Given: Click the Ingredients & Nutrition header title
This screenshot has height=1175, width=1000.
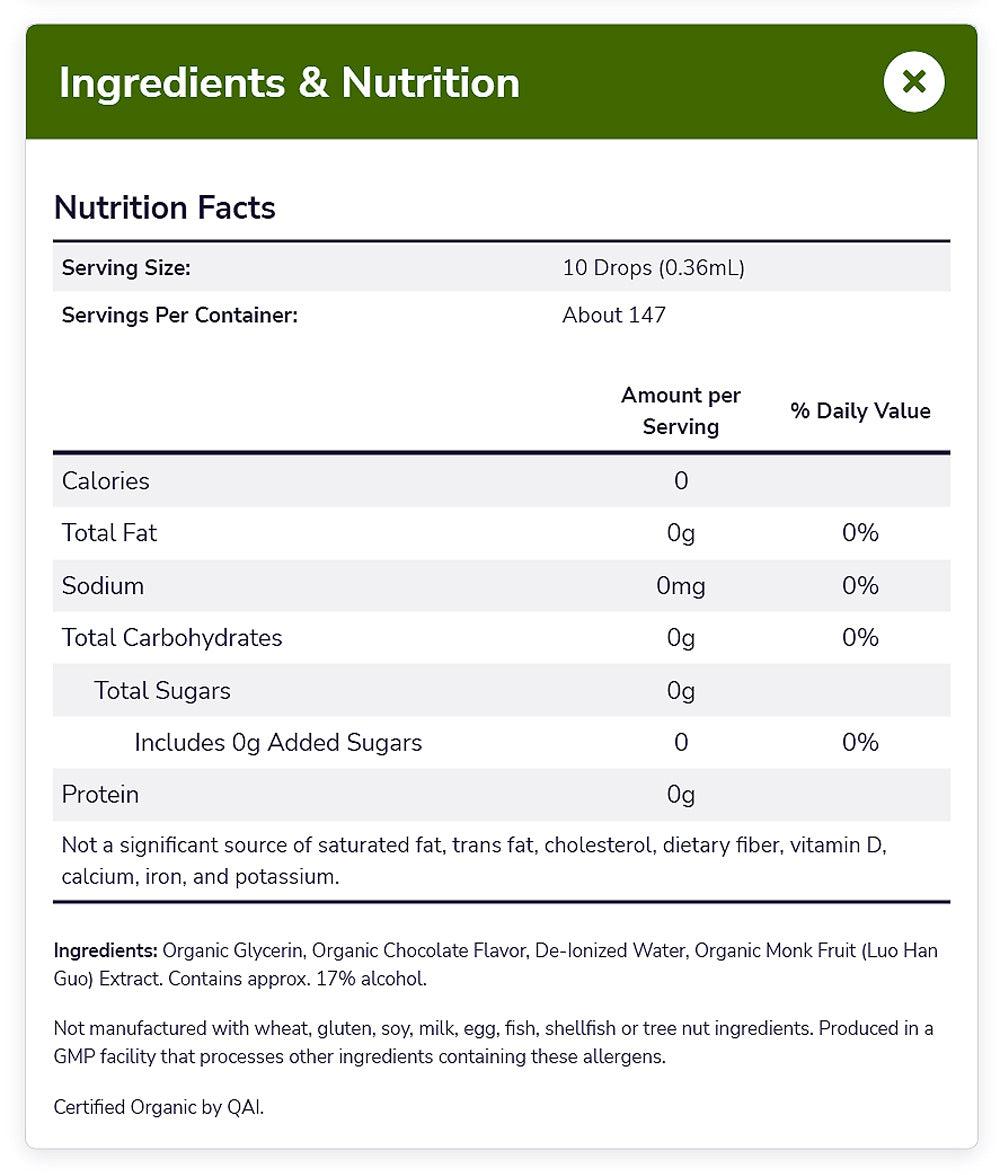Looking at the screenshot, I should click(289, 82).
